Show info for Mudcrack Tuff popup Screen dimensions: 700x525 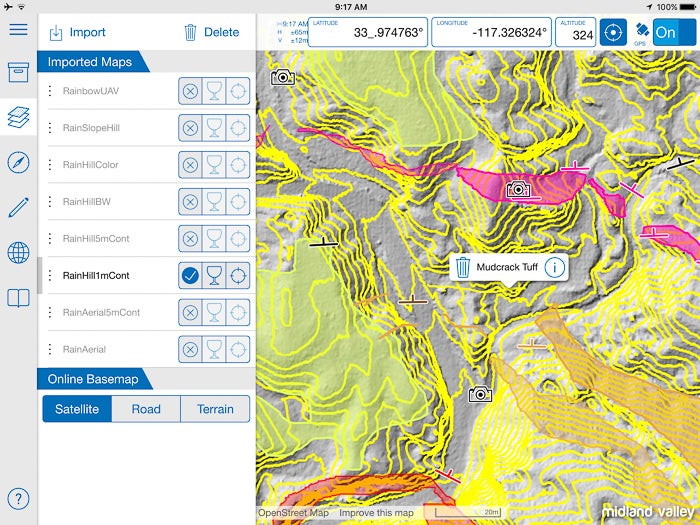point(555,267)
